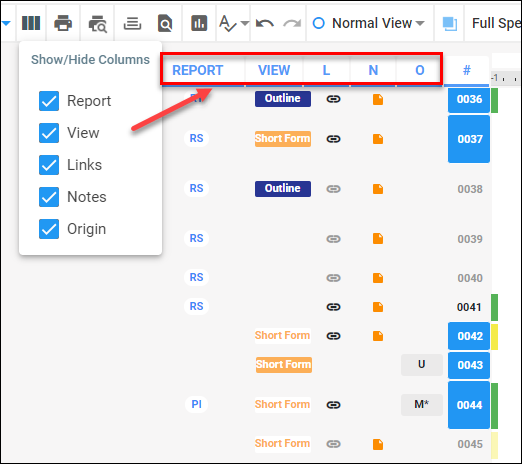Expand the Normal View dropdown
522x464 pixels.
coord(369,23)
